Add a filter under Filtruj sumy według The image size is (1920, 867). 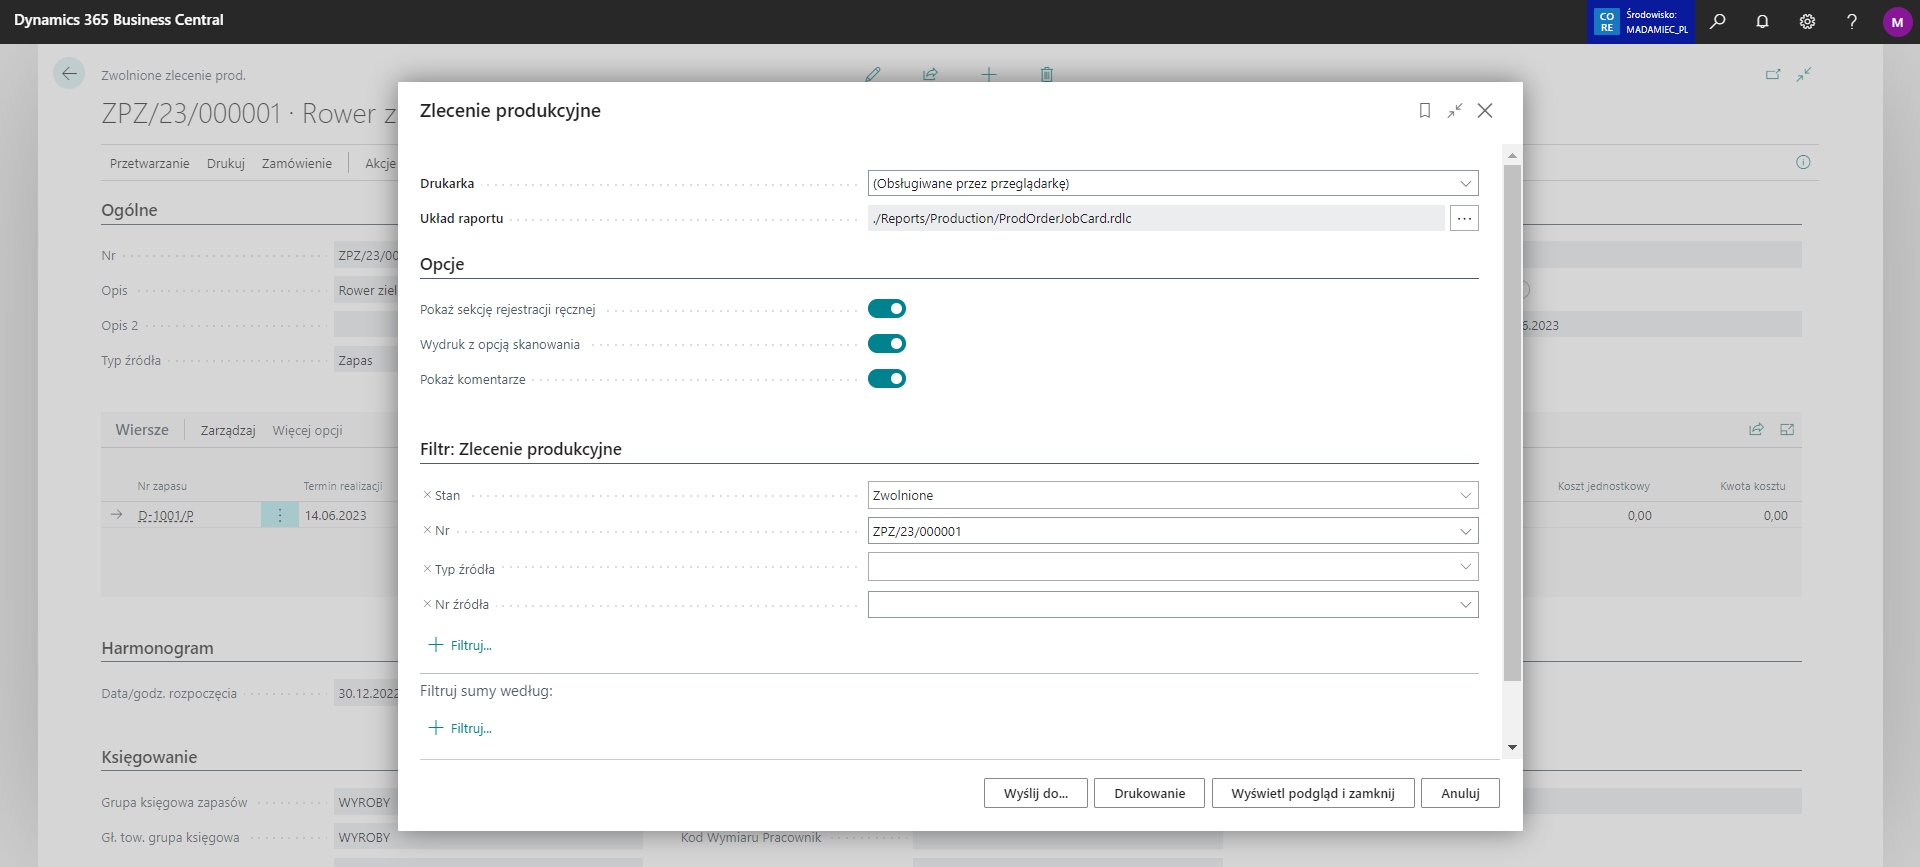coord(461,728)
